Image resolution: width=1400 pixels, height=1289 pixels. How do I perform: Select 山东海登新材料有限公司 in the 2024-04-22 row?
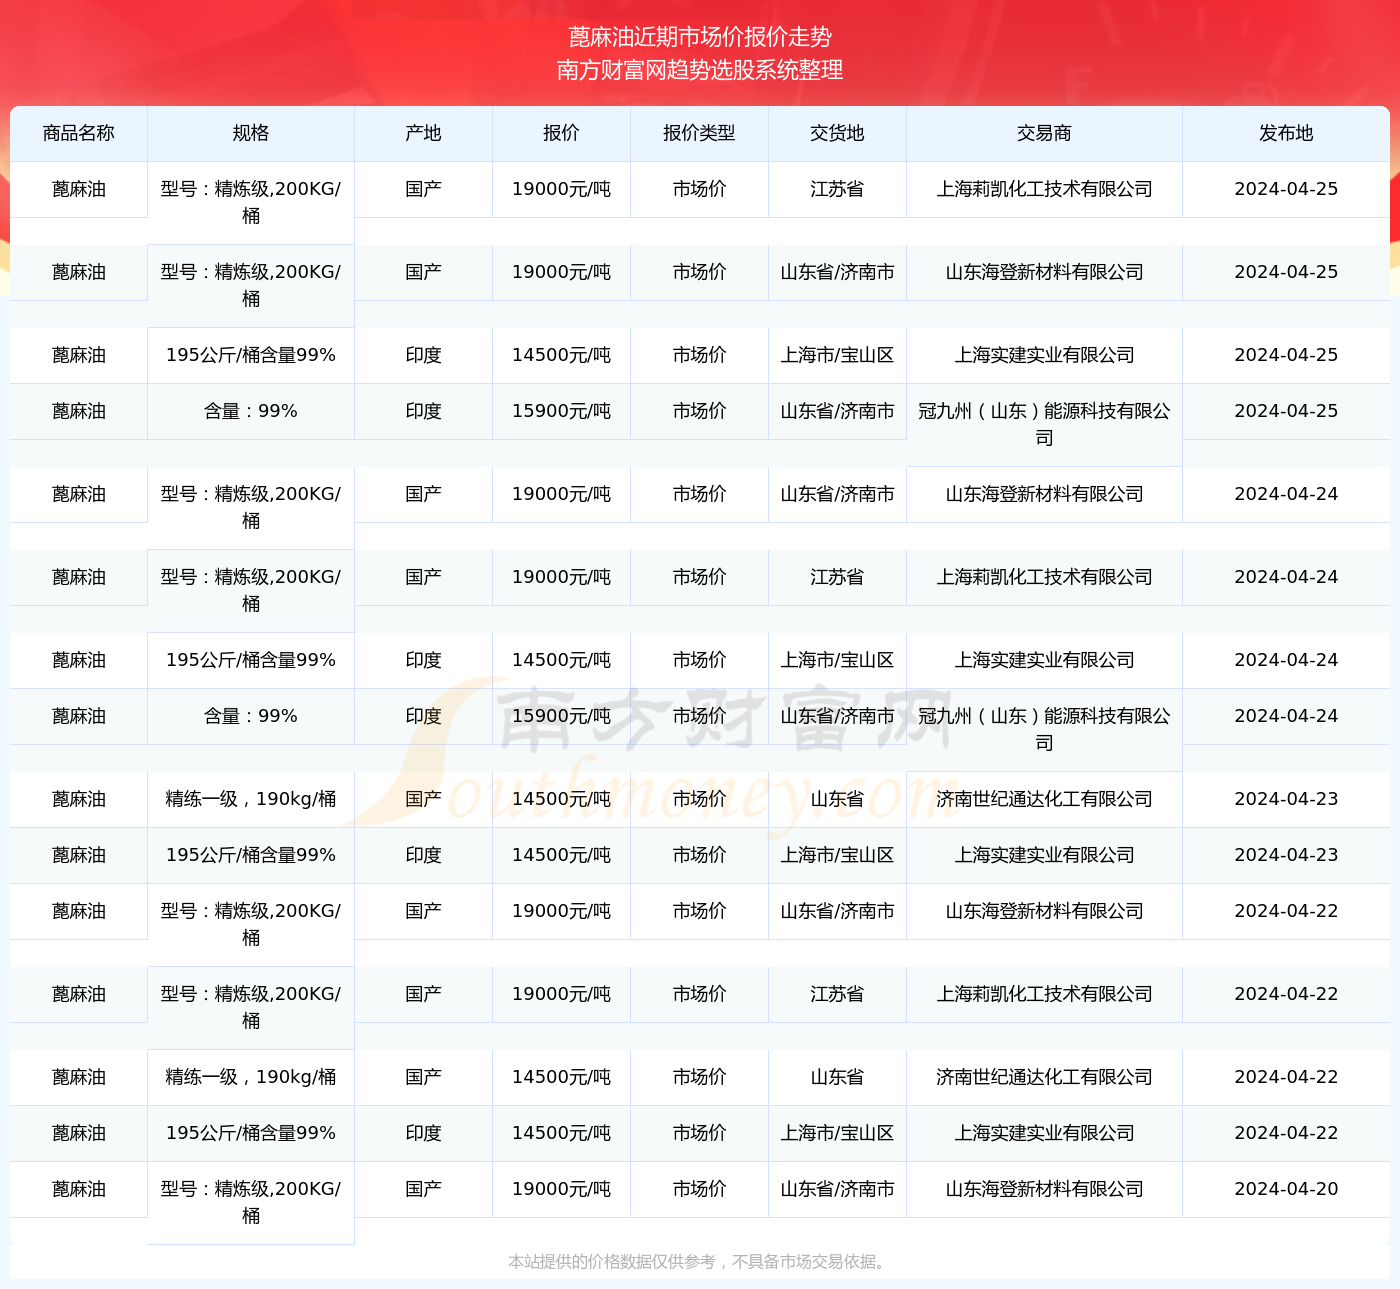click(1044, 911)
